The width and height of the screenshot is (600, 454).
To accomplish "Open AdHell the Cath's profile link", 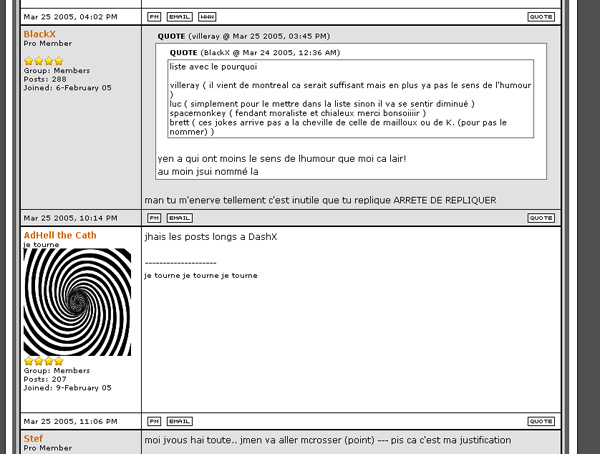I will tap(60, 235).
